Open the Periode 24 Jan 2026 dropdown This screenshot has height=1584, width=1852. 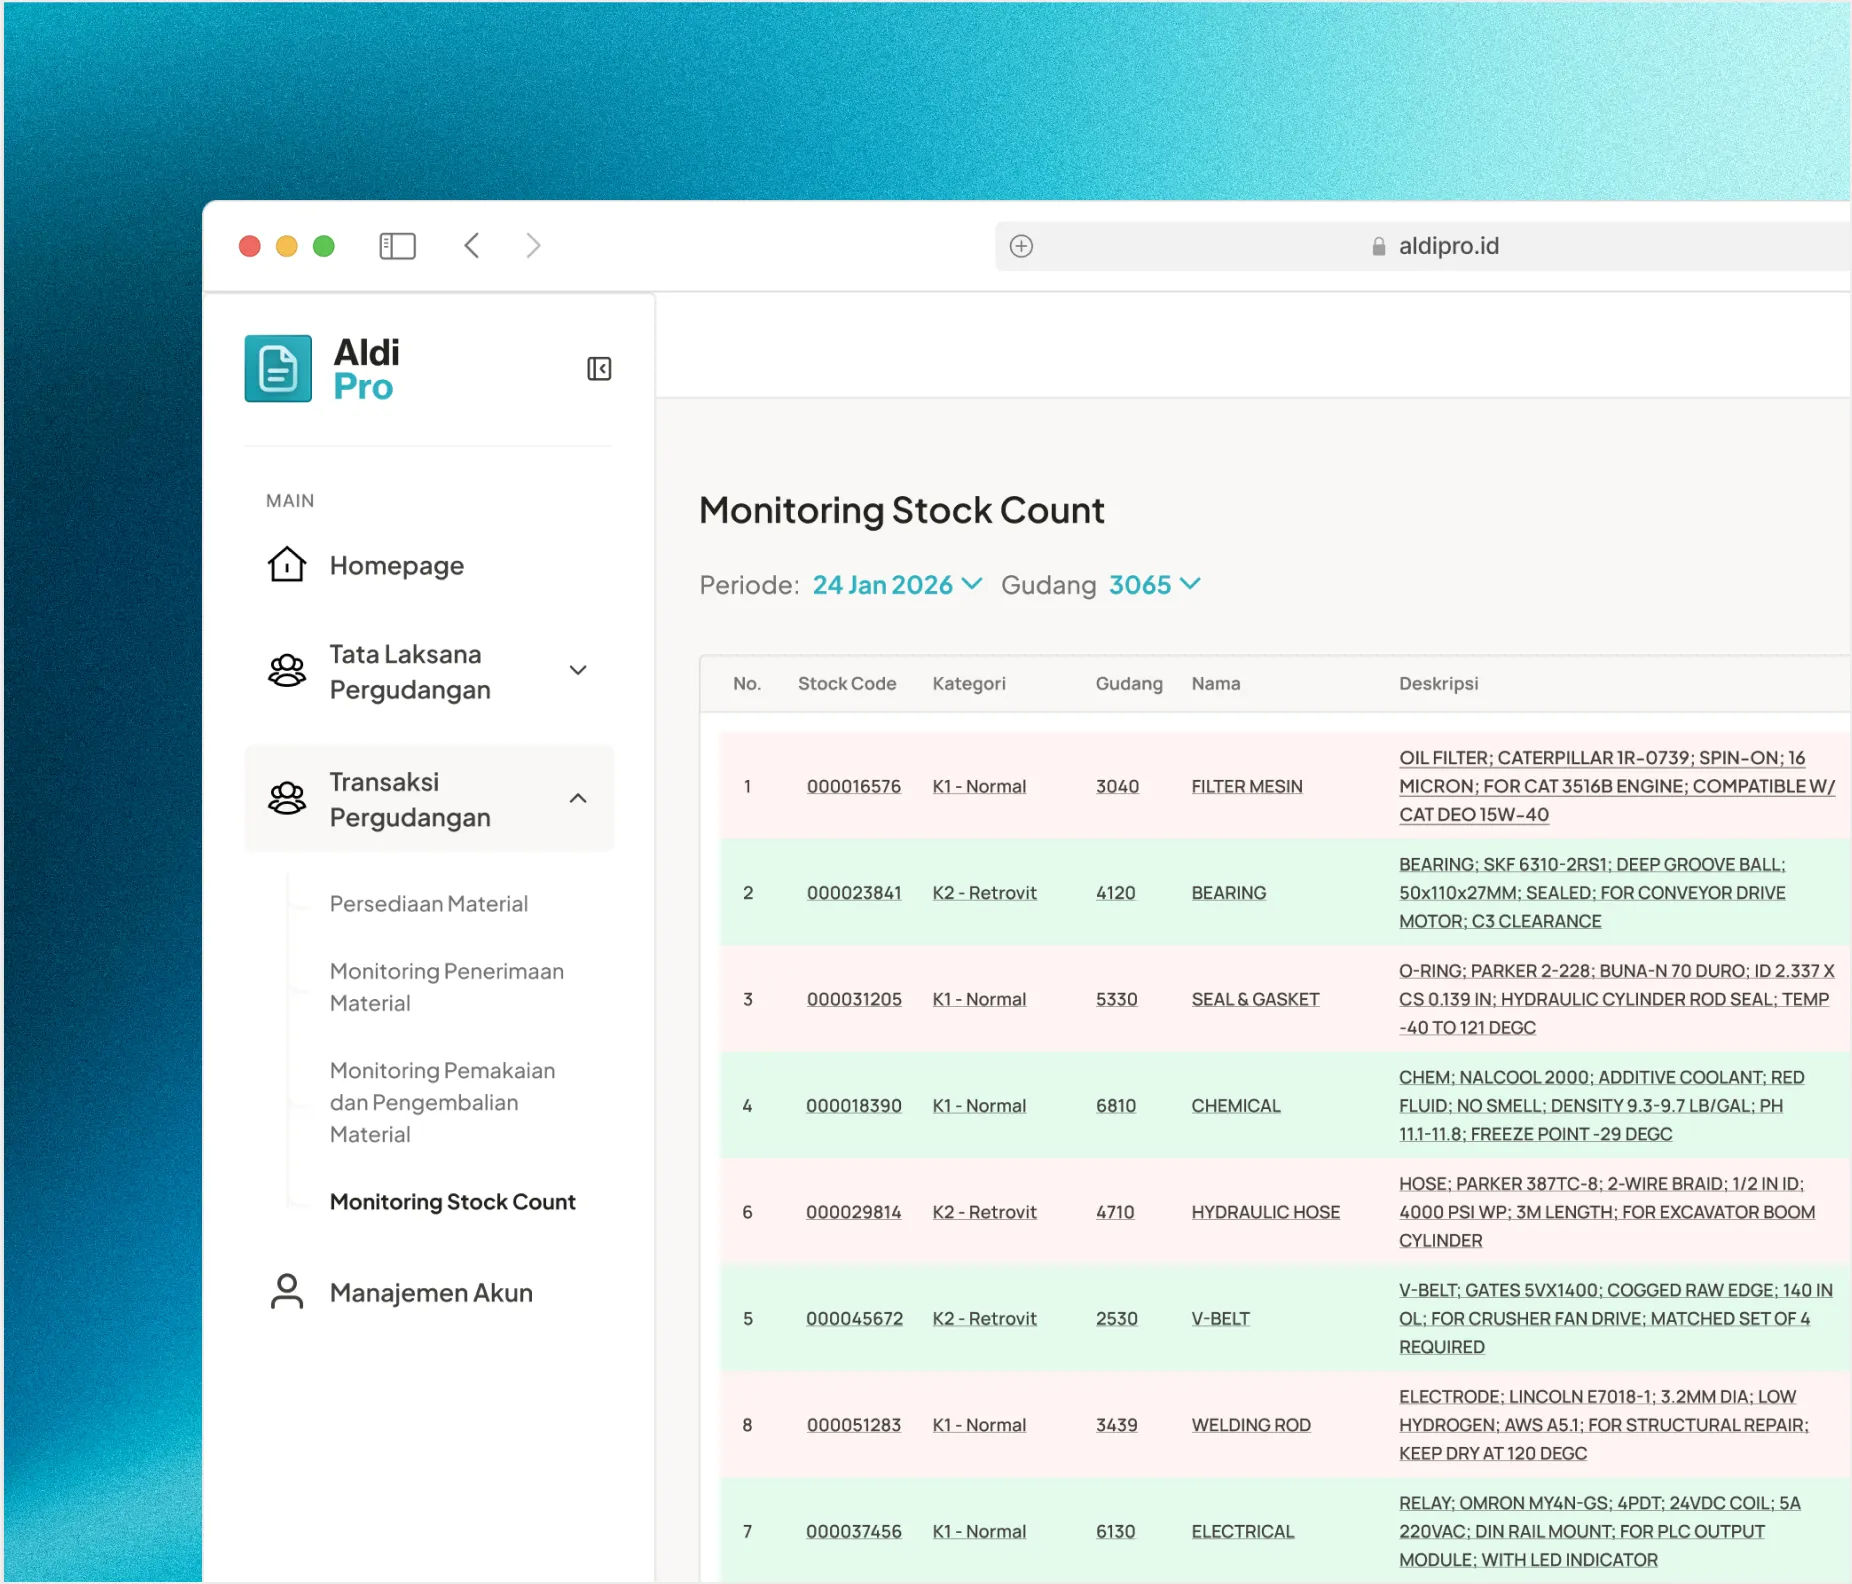897,585
